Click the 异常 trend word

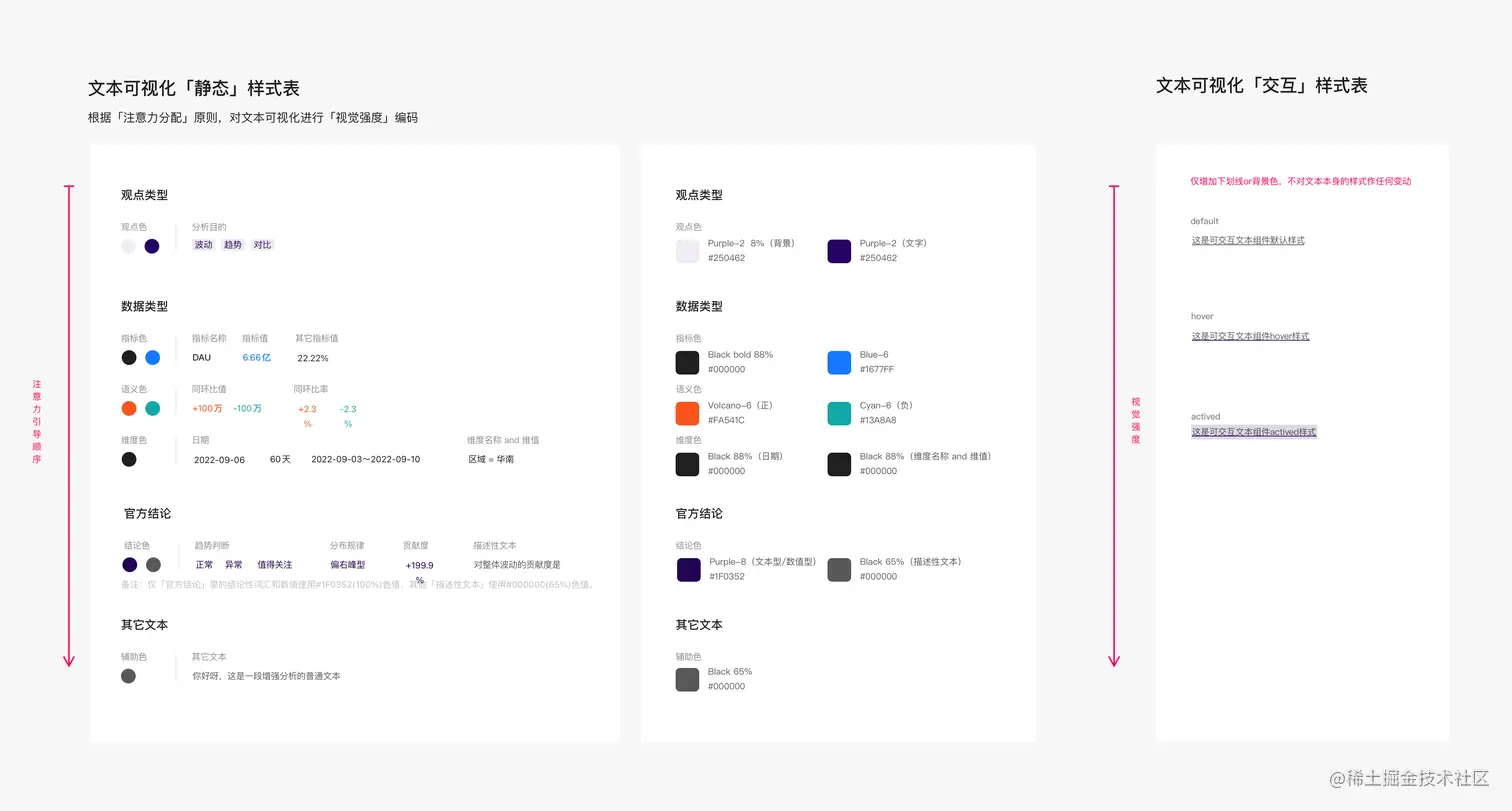click(233, 565)
